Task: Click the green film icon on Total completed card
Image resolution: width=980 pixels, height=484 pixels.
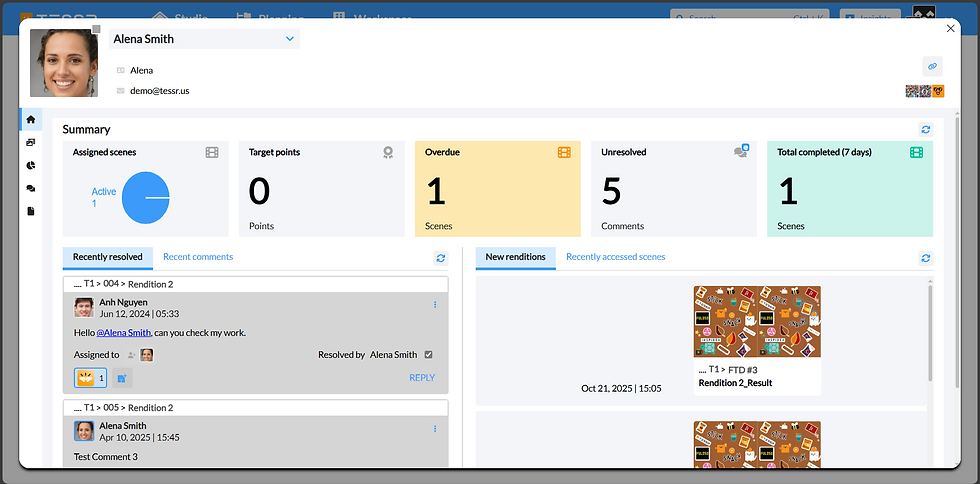Action: [916, 152]
